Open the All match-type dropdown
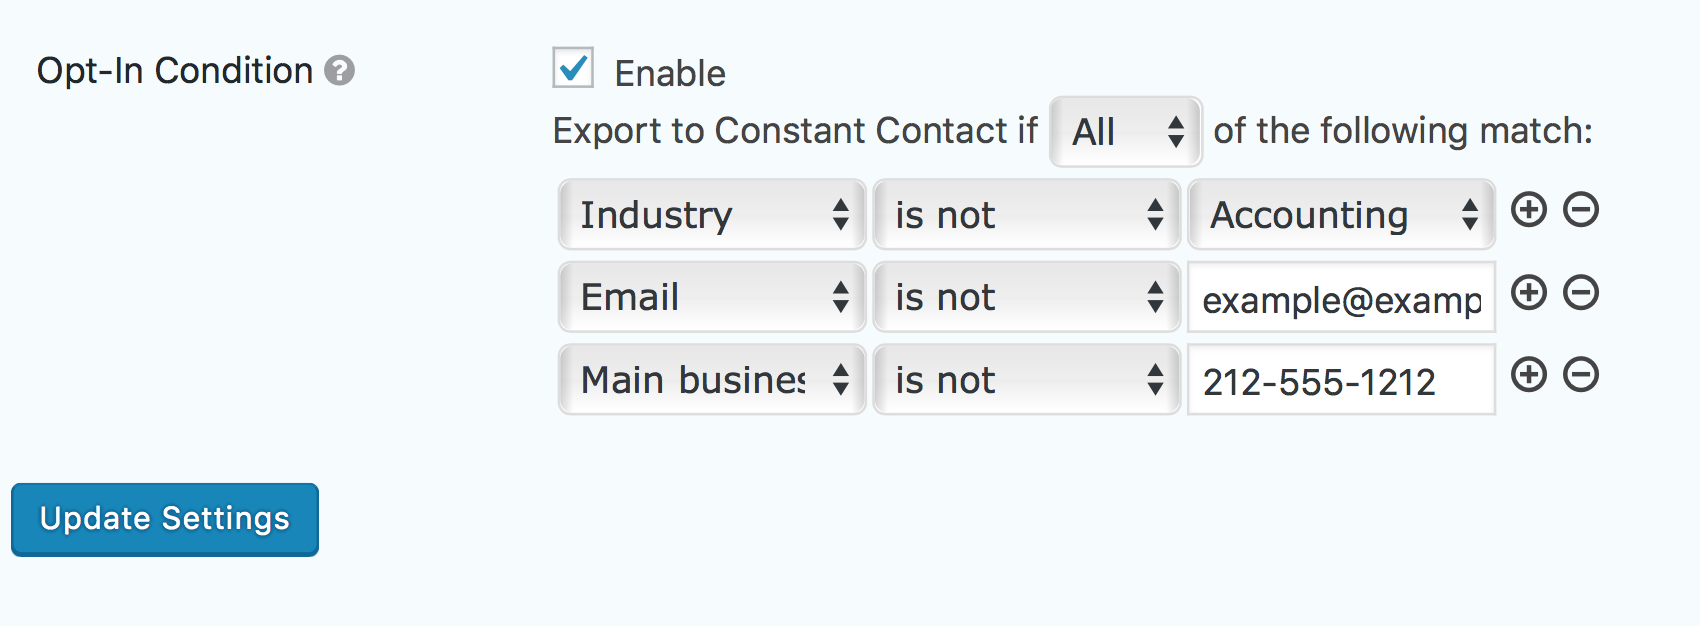1700x626 pixels. (x=1126, y=131)
